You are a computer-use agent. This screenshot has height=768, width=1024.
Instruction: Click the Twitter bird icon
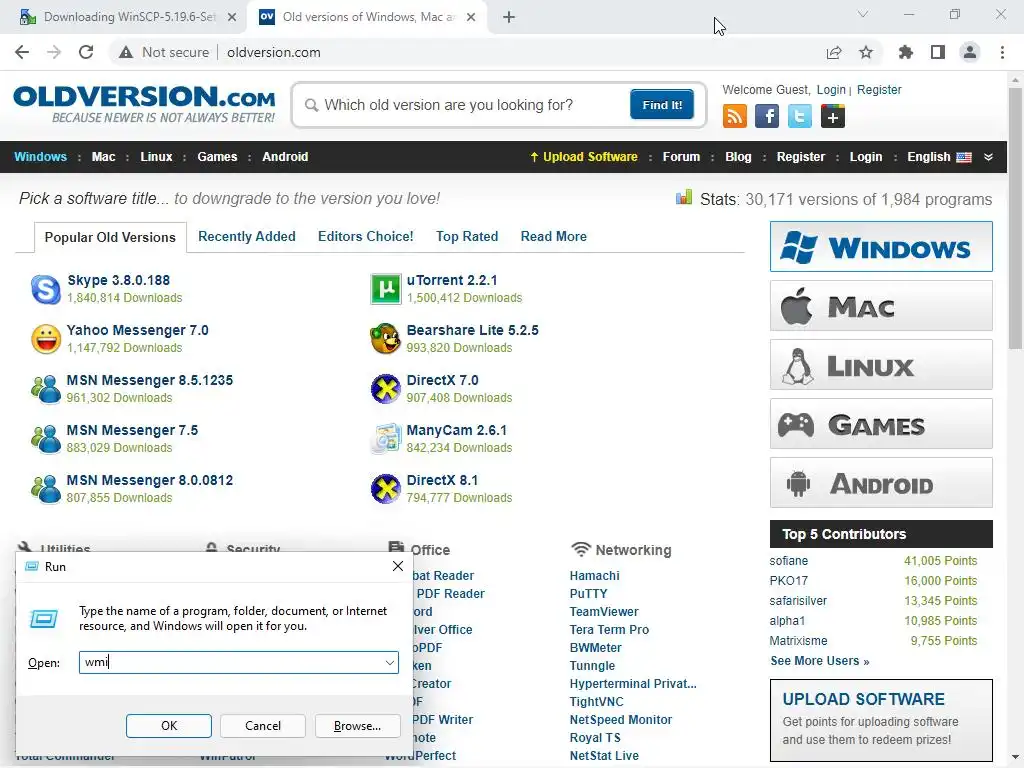pyautogui.click(x=799, y=117)
